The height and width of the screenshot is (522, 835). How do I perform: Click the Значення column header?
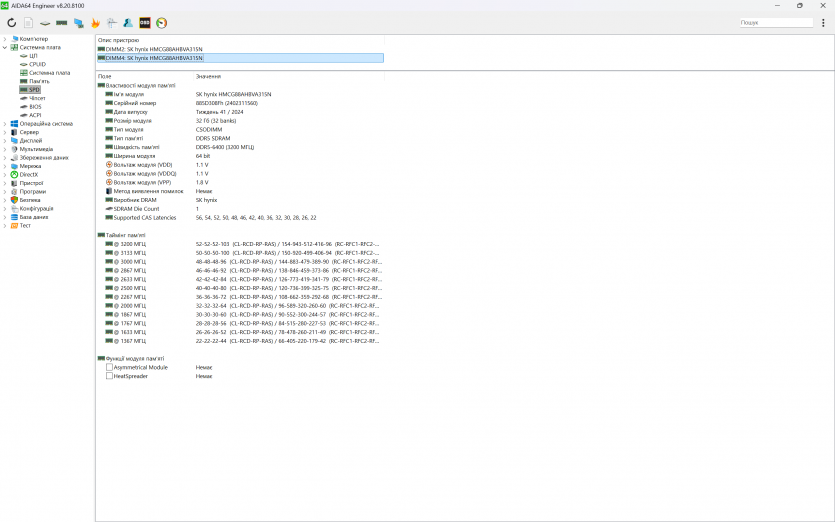[208, 76]
